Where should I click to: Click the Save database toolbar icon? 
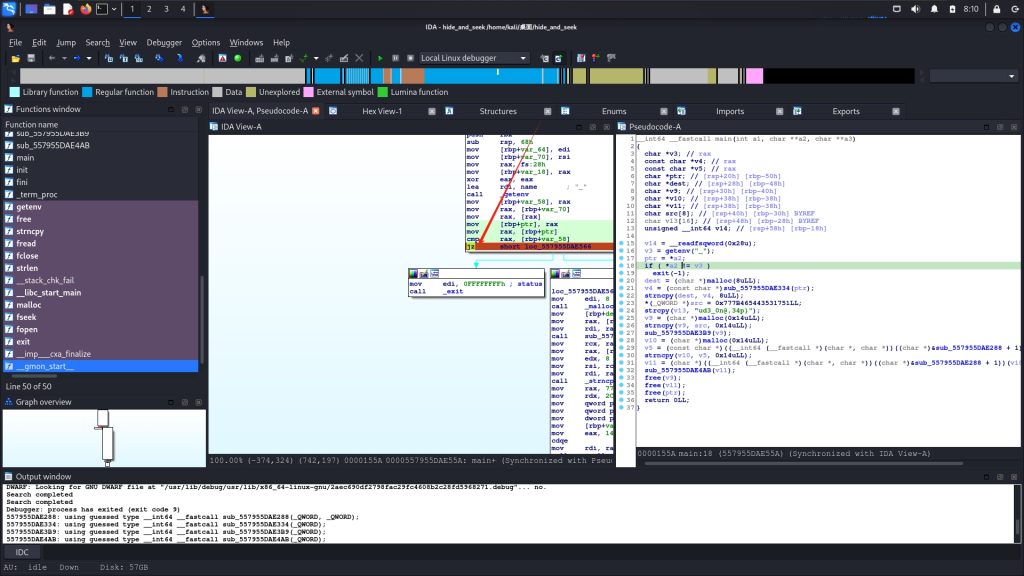point(31,58)
